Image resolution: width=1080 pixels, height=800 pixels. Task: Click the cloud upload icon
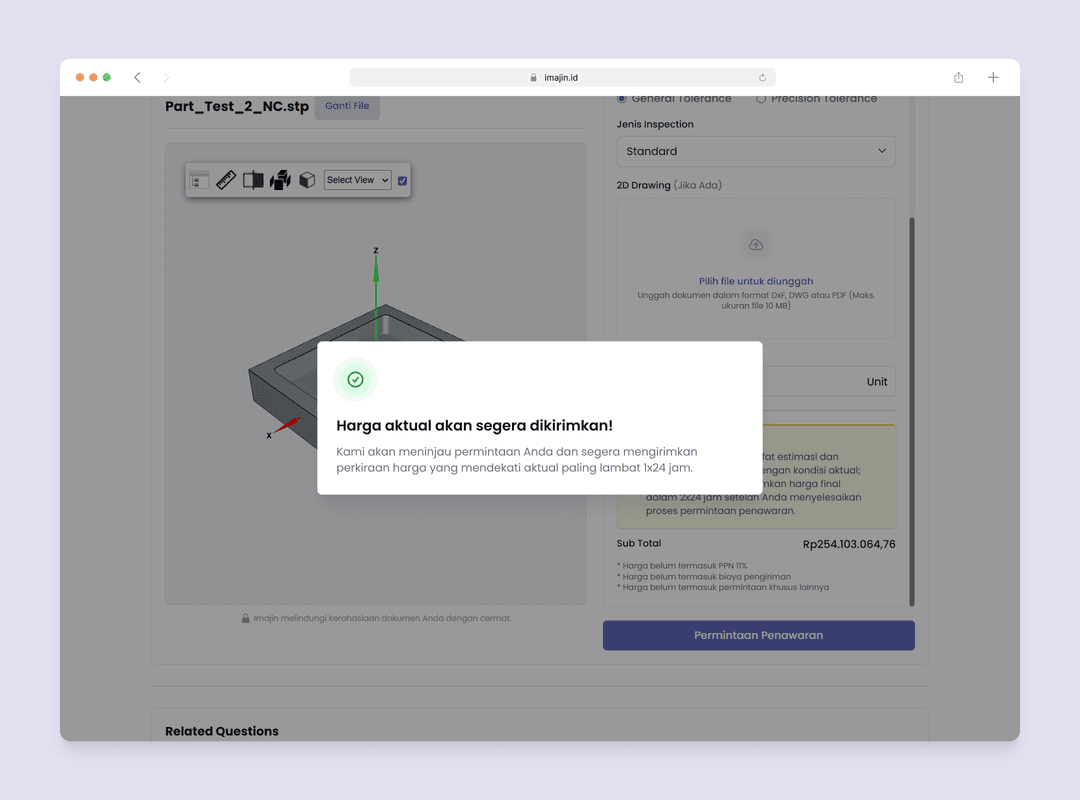click(x=756, y=245)
